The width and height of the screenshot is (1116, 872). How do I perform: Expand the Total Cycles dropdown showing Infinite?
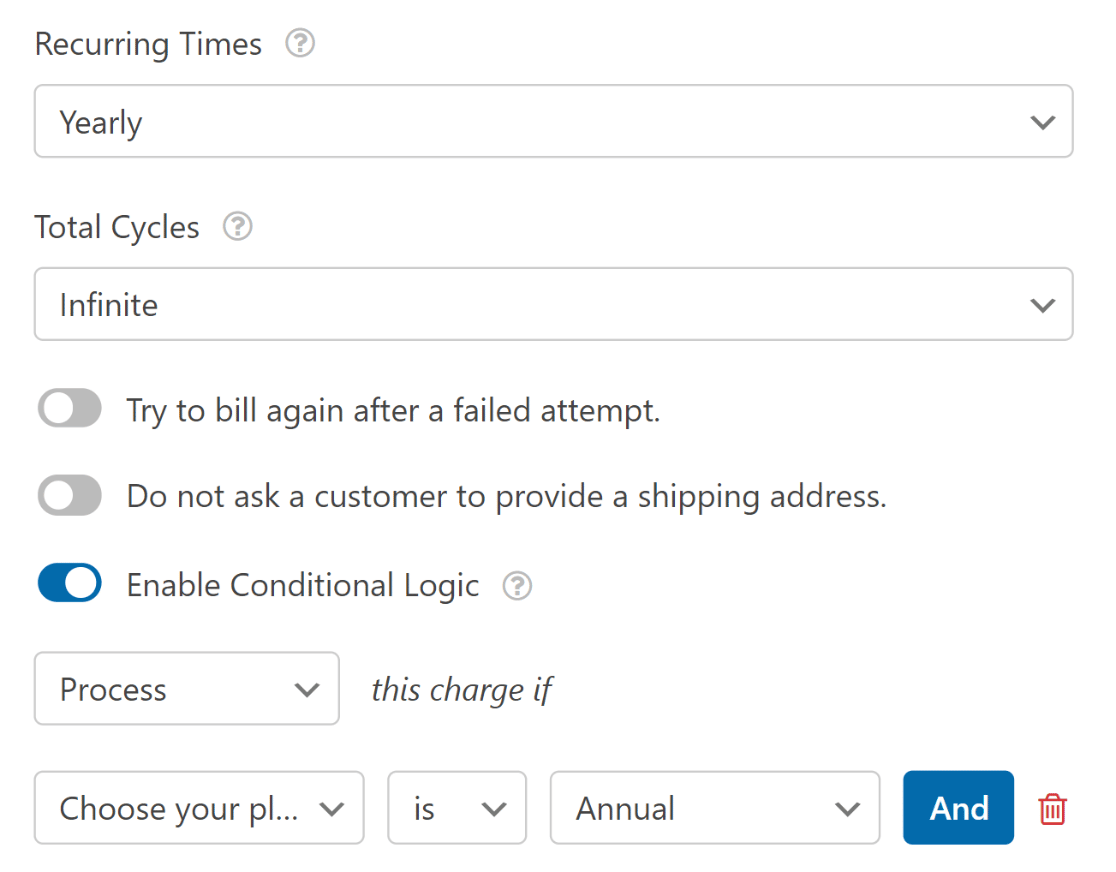click(x=553, y=304)
